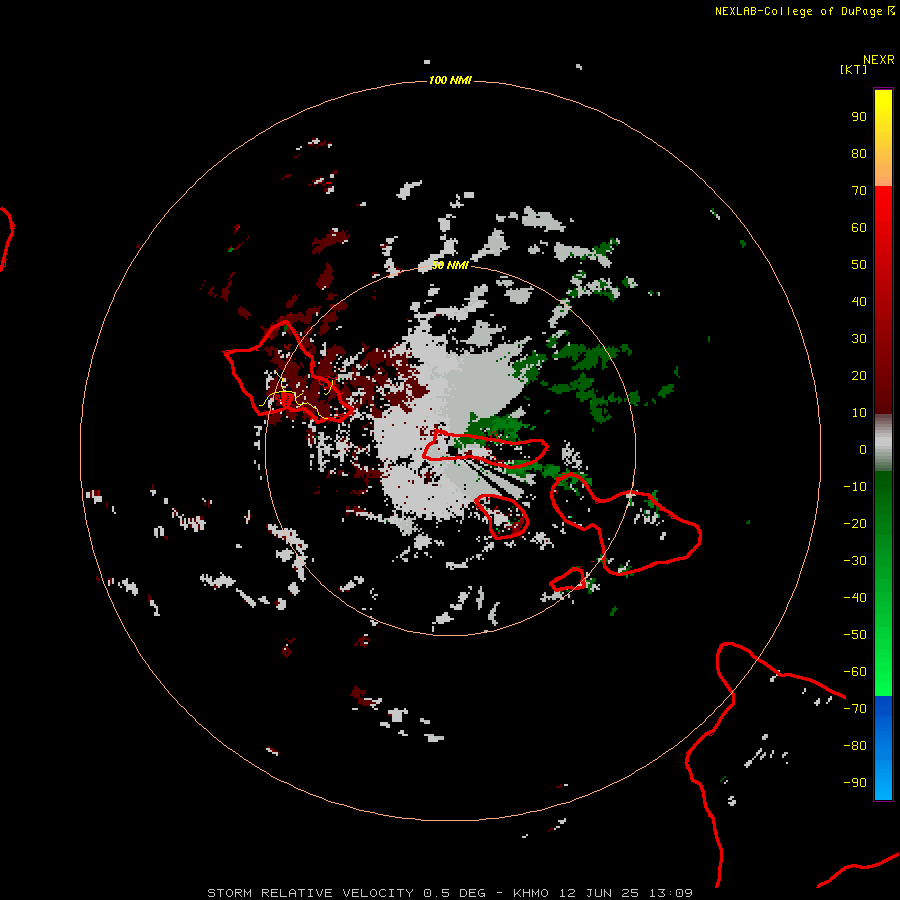
Task: Click the 13:09 timestamp in caption
Action: pos(671,893)
